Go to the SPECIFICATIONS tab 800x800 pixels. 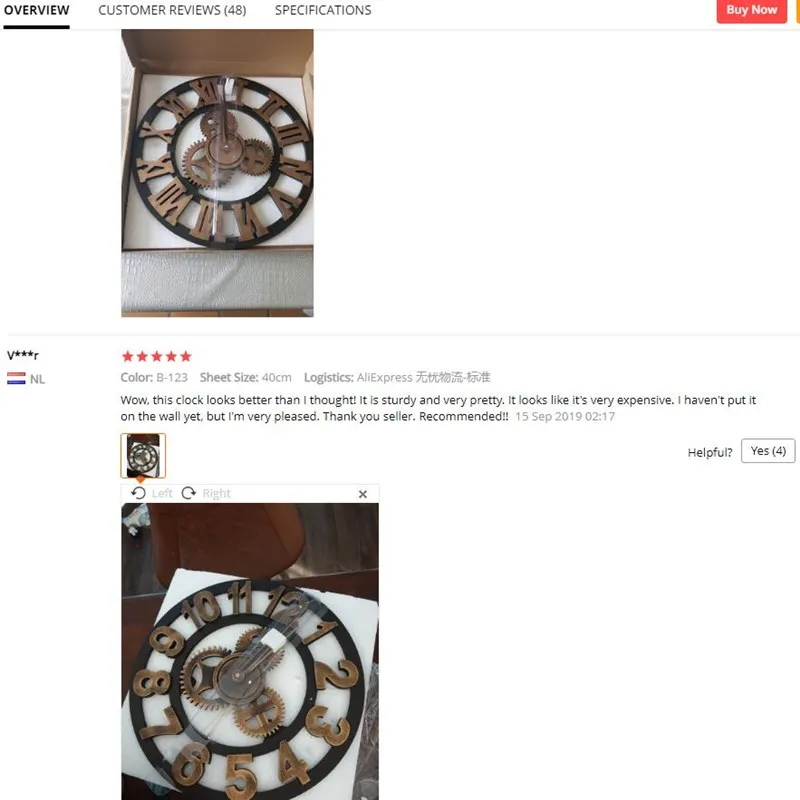(323, 10)
